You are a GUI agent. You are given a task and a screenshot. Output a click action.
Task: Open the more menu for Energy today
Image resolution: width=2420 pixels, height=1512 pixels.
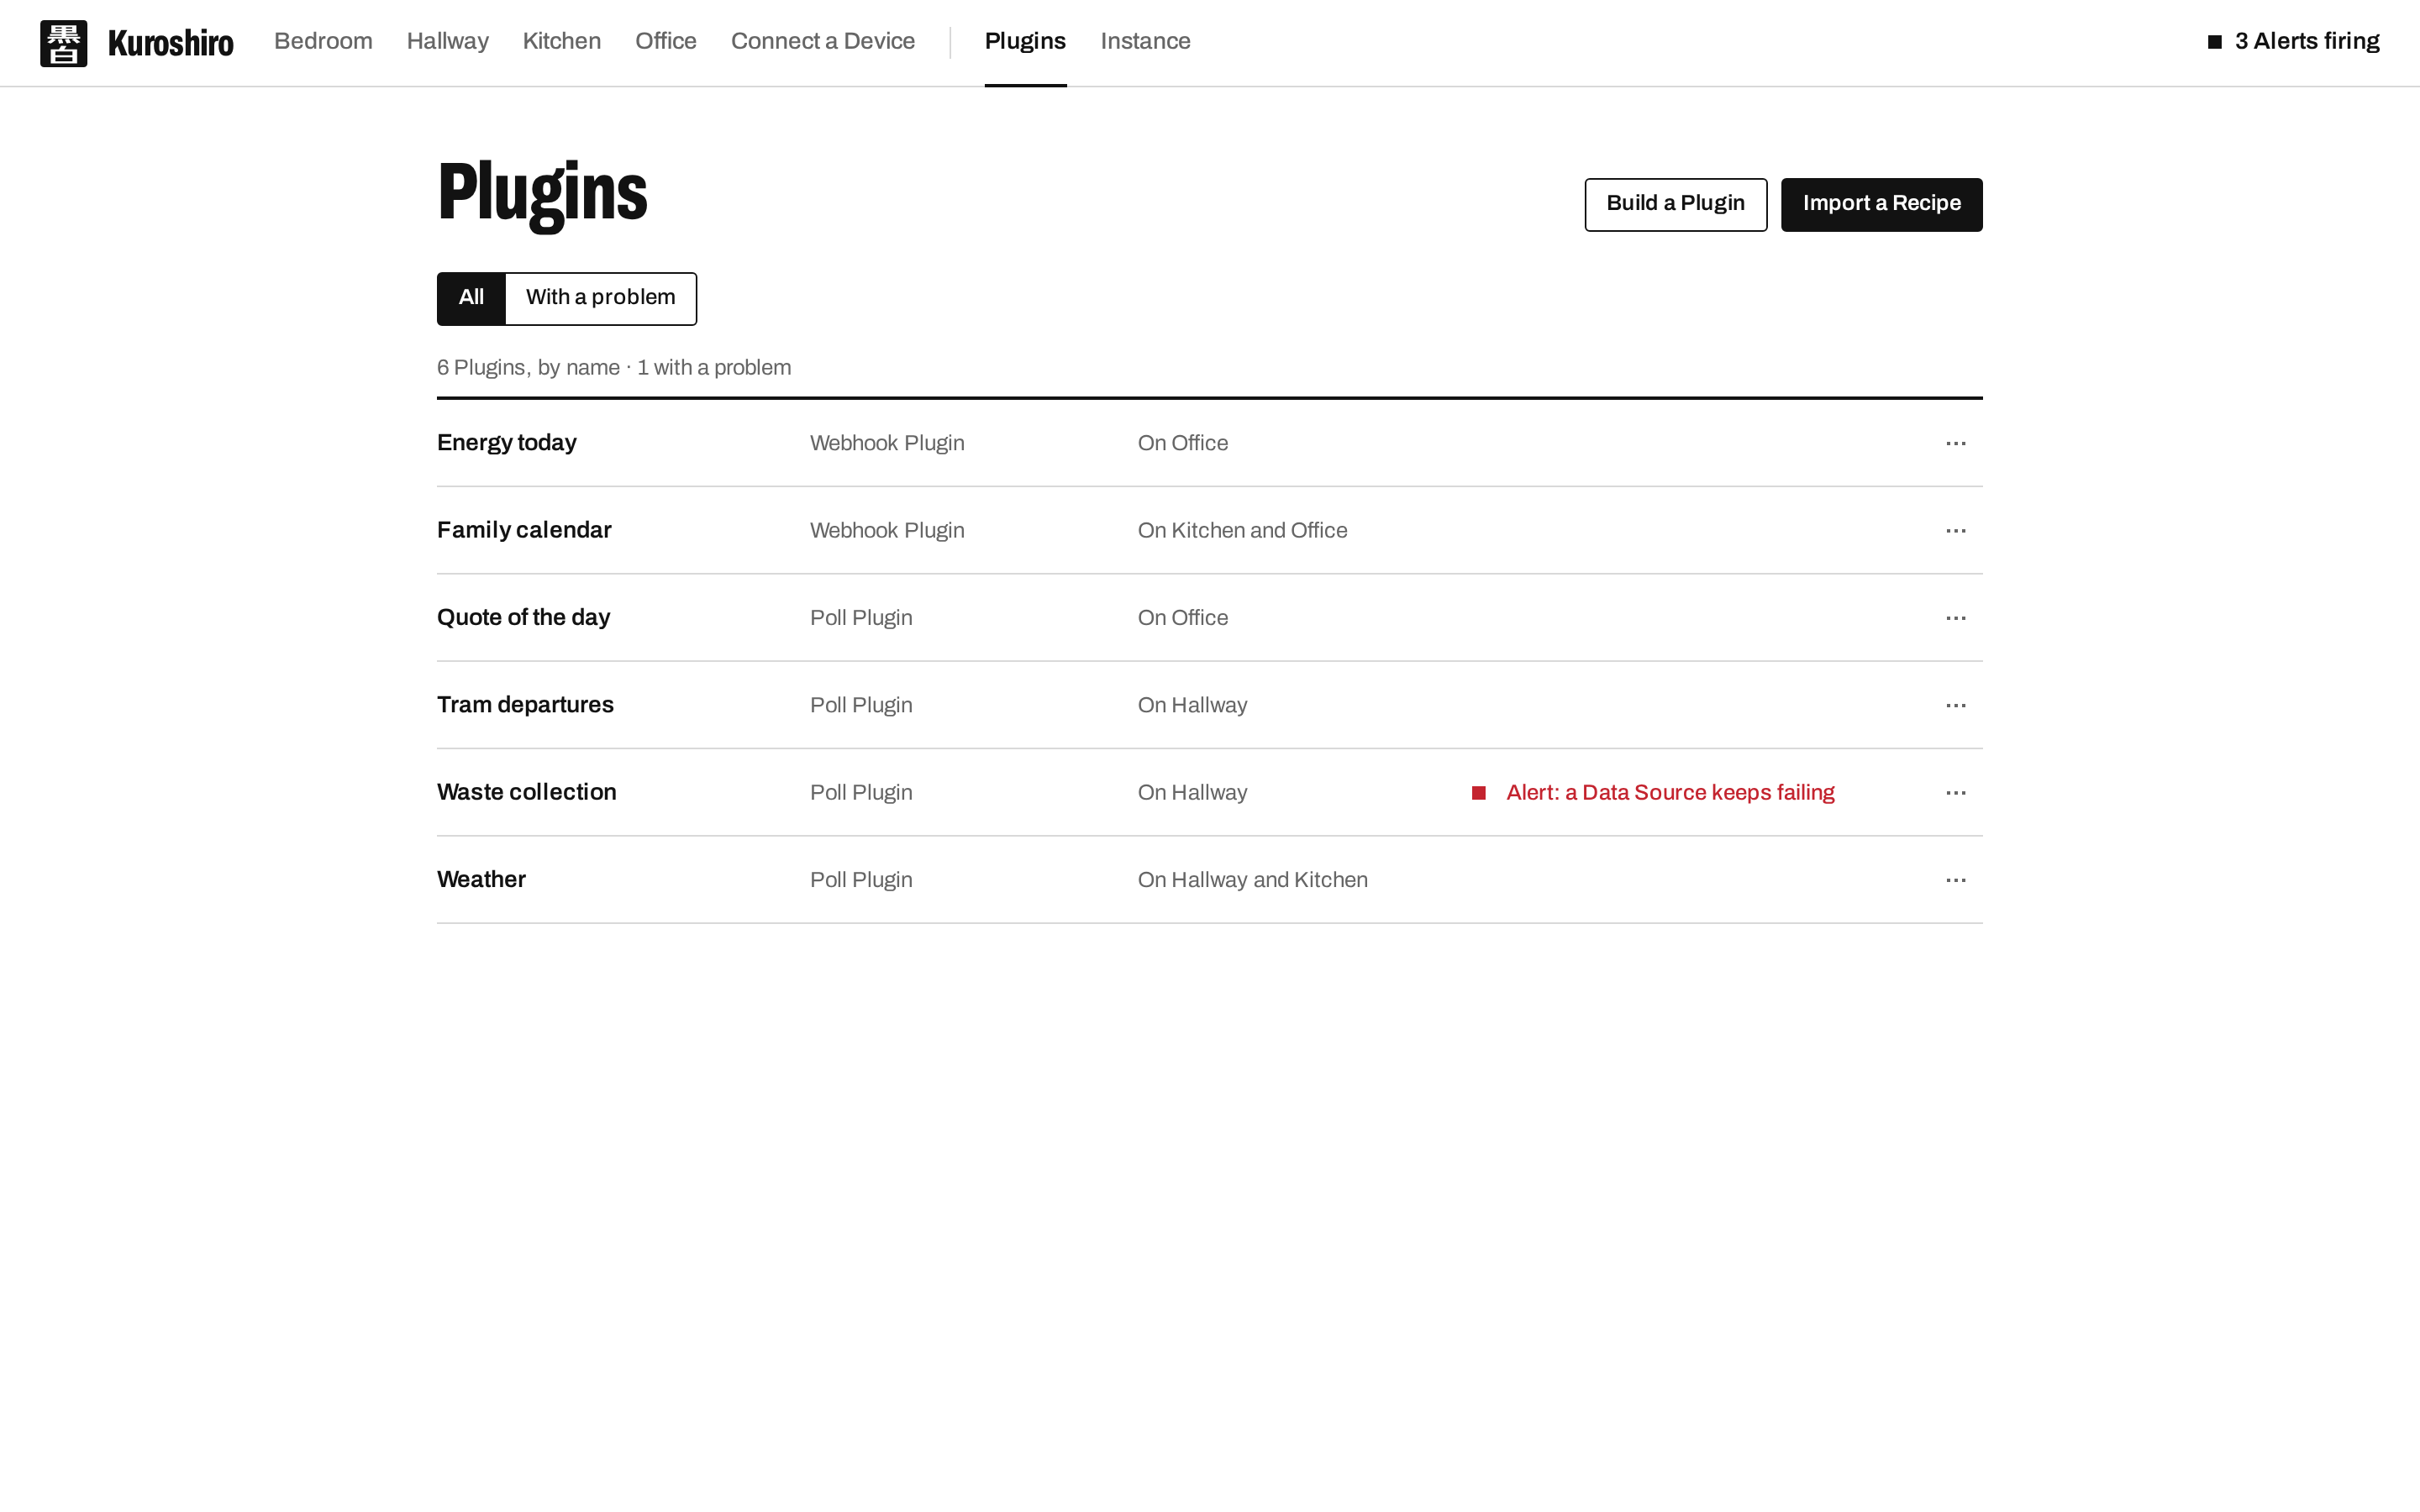[x=1956, y=443]
